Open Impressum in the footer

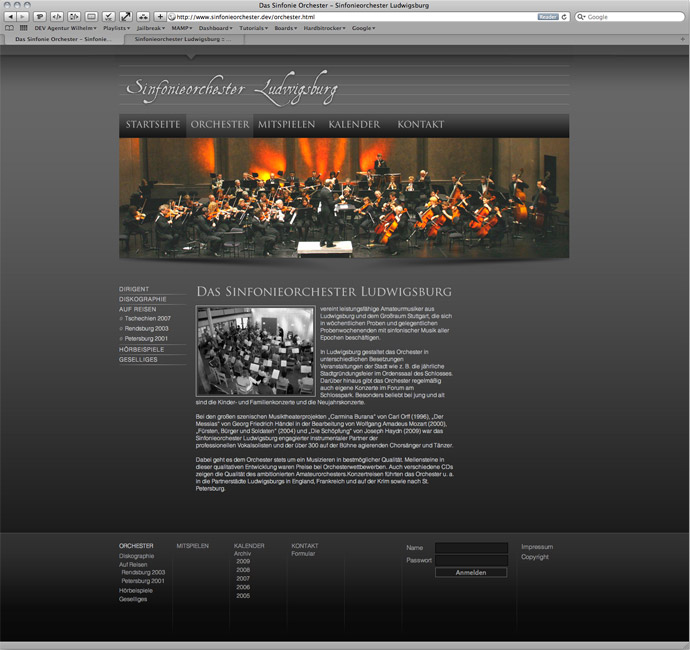pos(537,547)
